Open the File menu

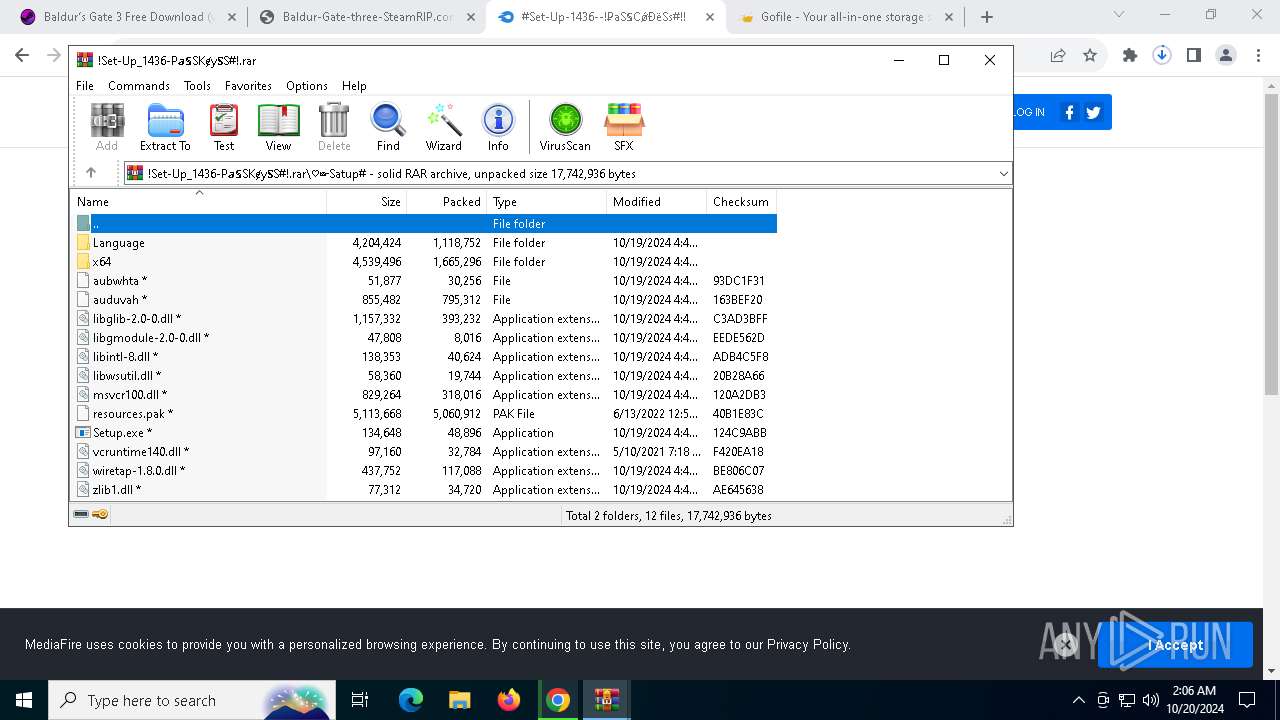85,86
